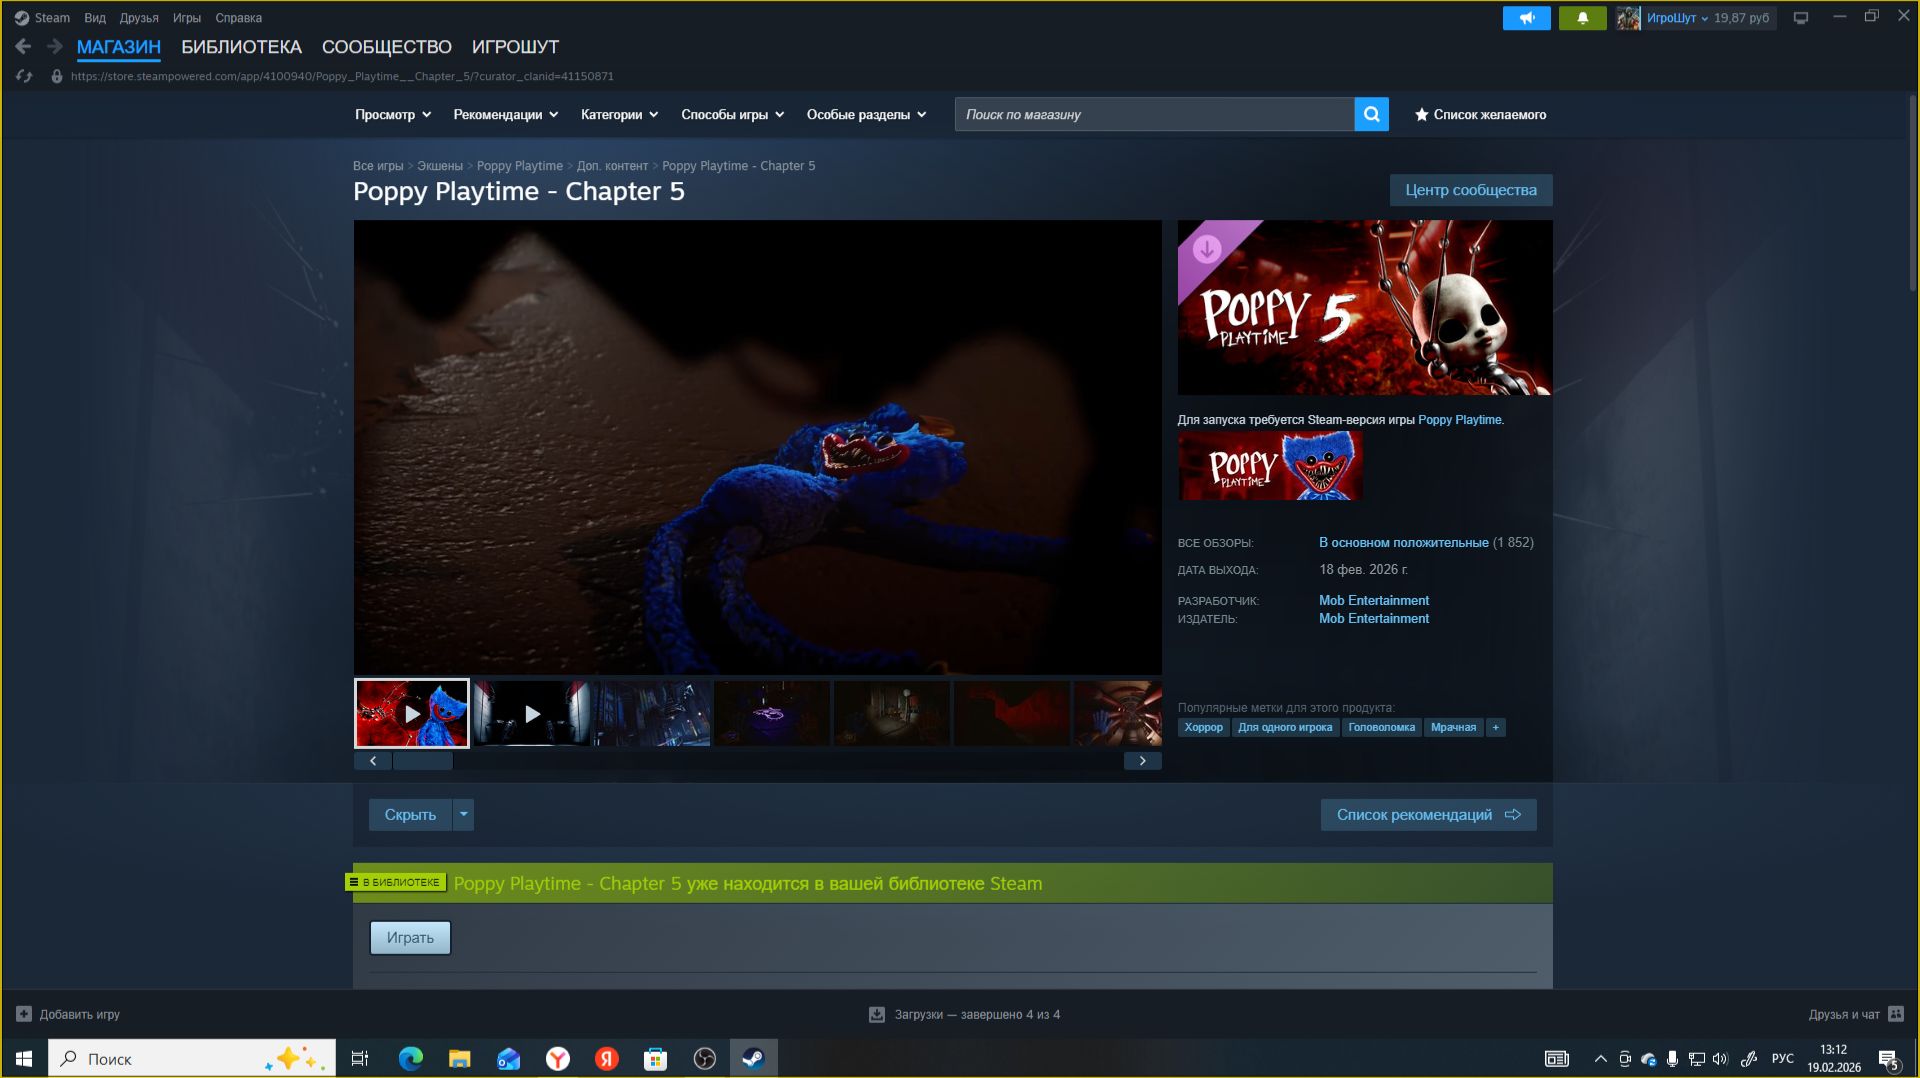1920x1078 pixels.
Task: Open OBS Studio from the taskbar
Action: [x=704, y=1058]
